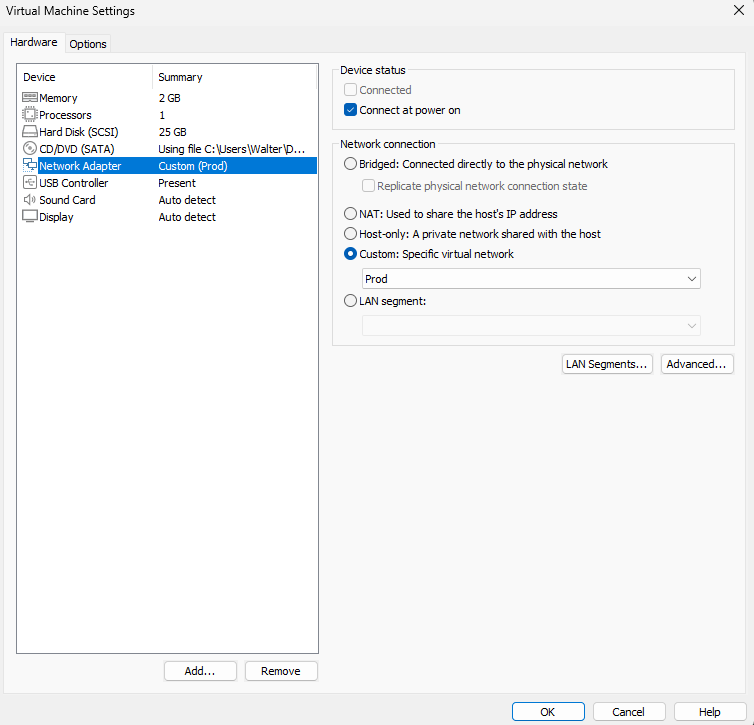Click Add... to add hardware
The height and width of the screenshot is (725, 754).
point(200,671)
